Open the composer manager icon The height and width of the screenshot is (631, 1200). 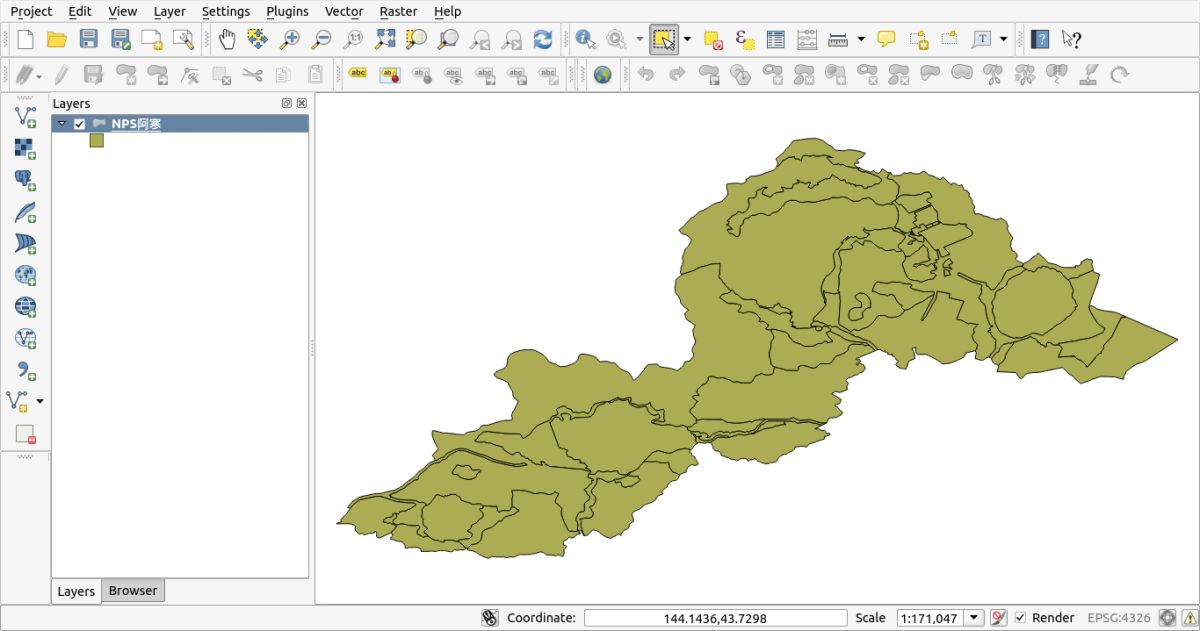point(183,39)
